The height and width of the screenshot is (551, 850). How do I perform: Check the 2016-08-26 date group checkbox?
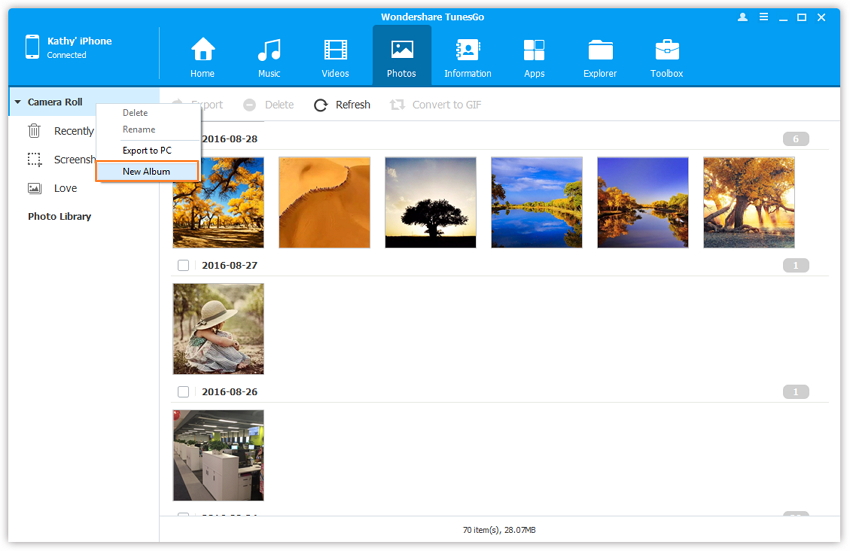(183, 392)
